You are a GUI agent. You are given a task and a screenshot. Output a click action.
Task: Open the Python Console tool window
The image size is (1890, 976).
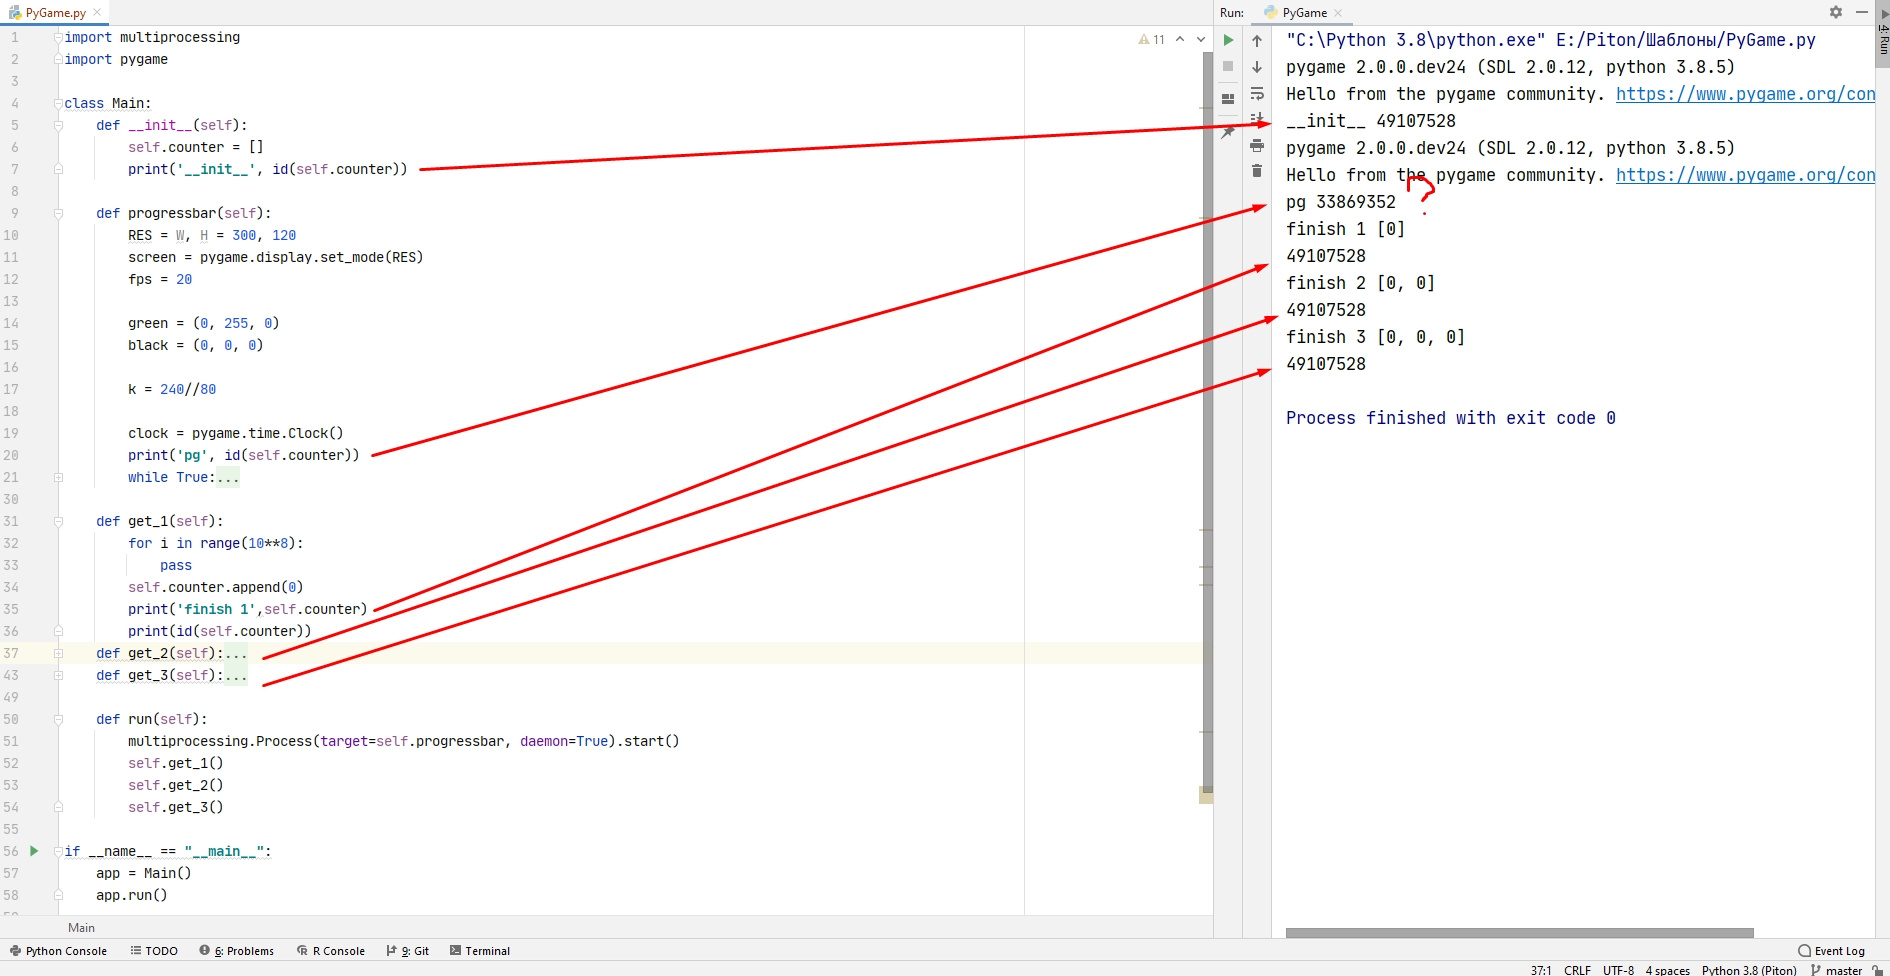click(58, 951)
